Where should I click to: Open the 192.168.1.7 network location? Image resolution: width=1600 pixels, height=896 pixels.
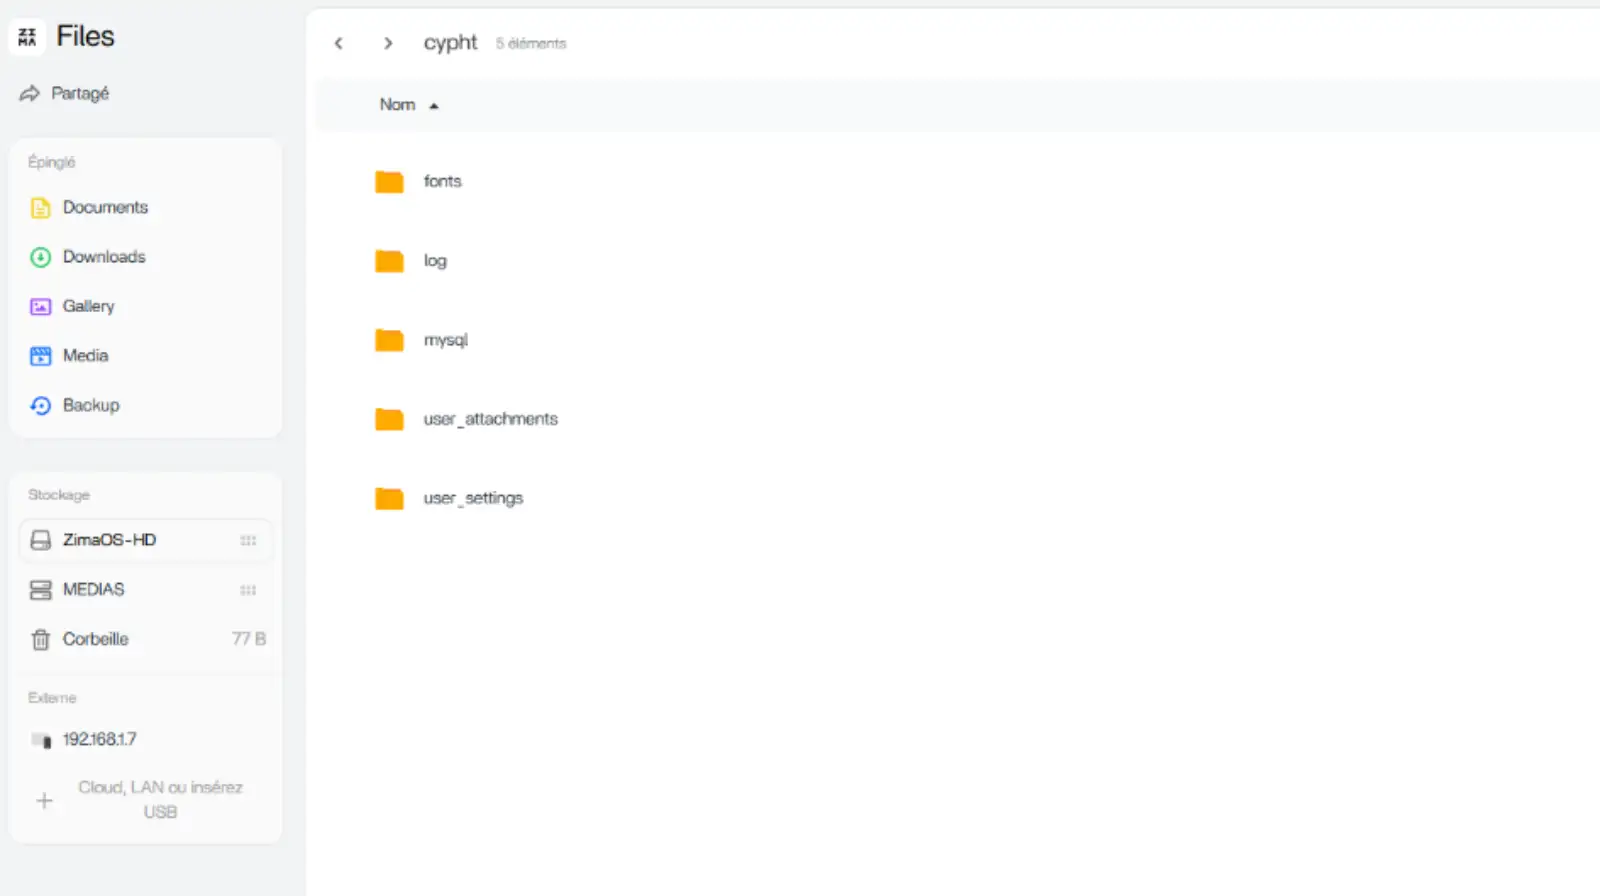point(99,739)
